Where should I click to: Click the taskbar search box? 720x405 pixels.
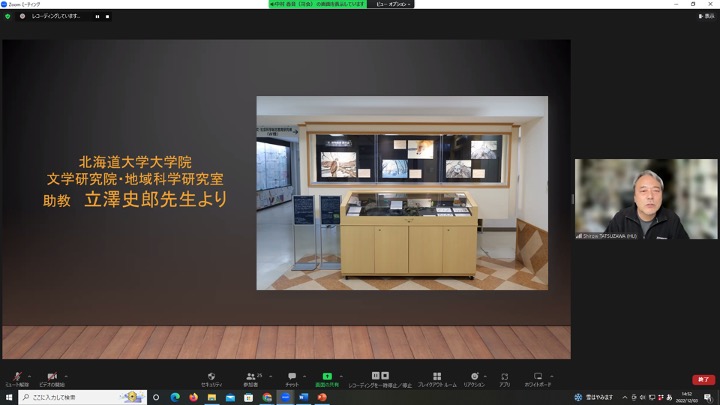83,397
